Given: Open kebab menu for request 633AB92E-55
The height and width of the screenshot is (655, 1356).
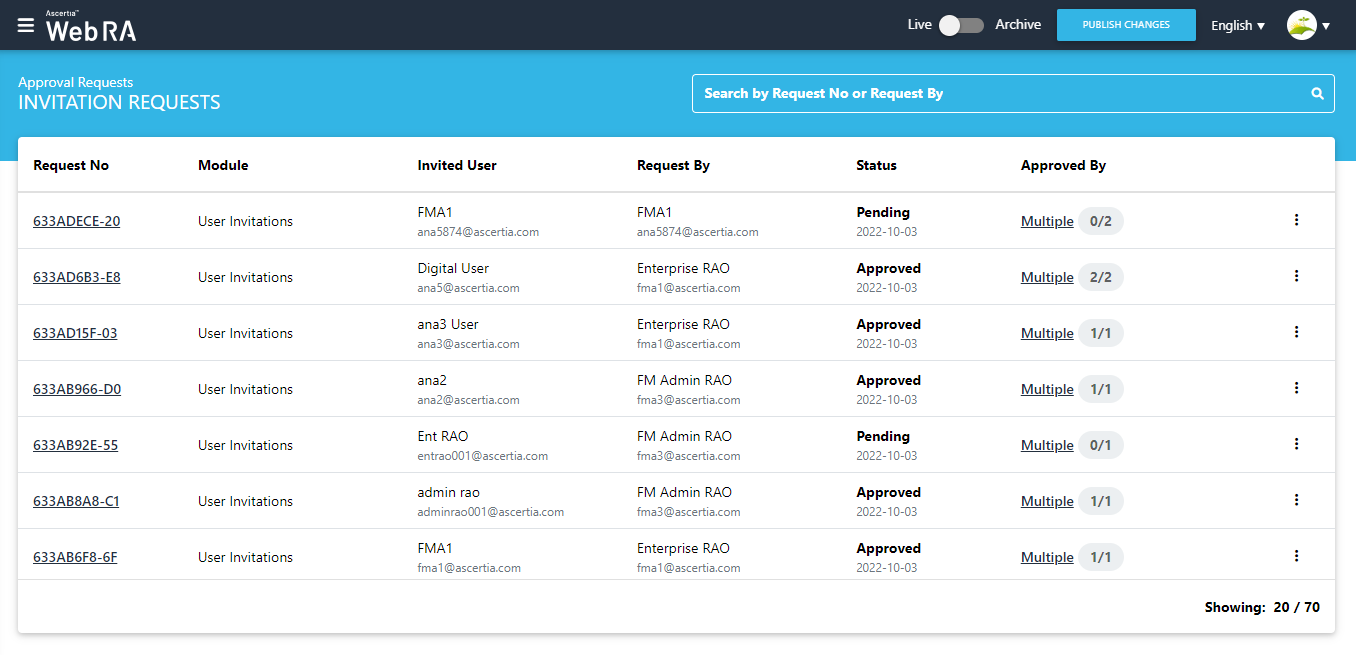Looking at the screenshot, I should tap(1296, 444).
